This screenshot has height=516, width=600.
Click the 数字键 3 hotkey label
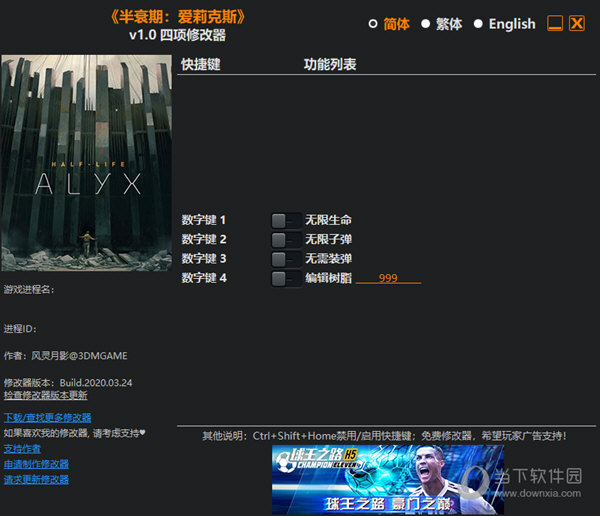(204, 259)
